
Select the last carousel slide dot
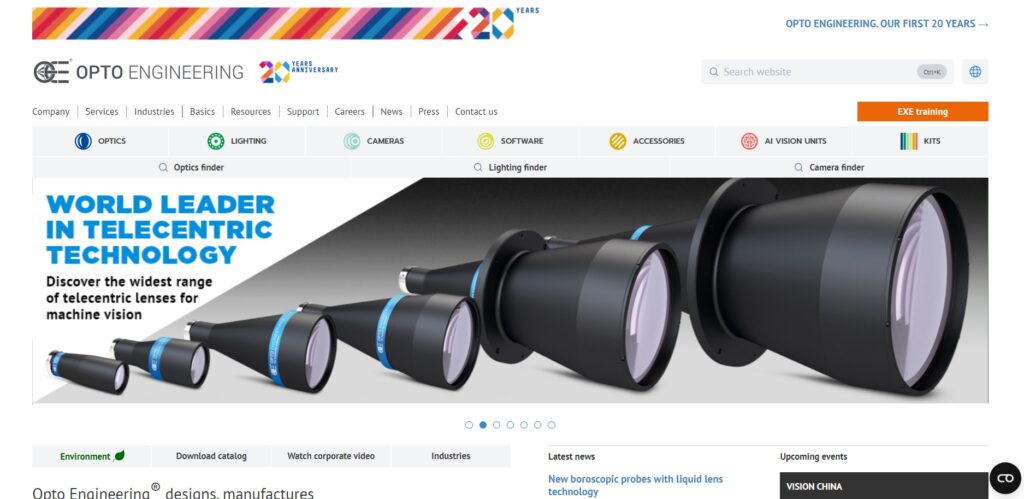point(551,425)
